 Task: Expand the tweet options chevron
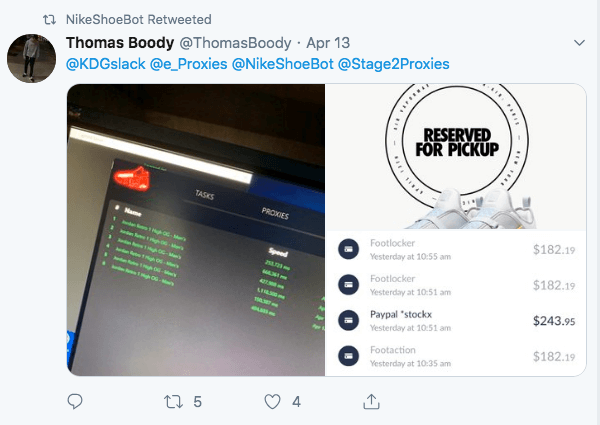click(x=579, y=43)
